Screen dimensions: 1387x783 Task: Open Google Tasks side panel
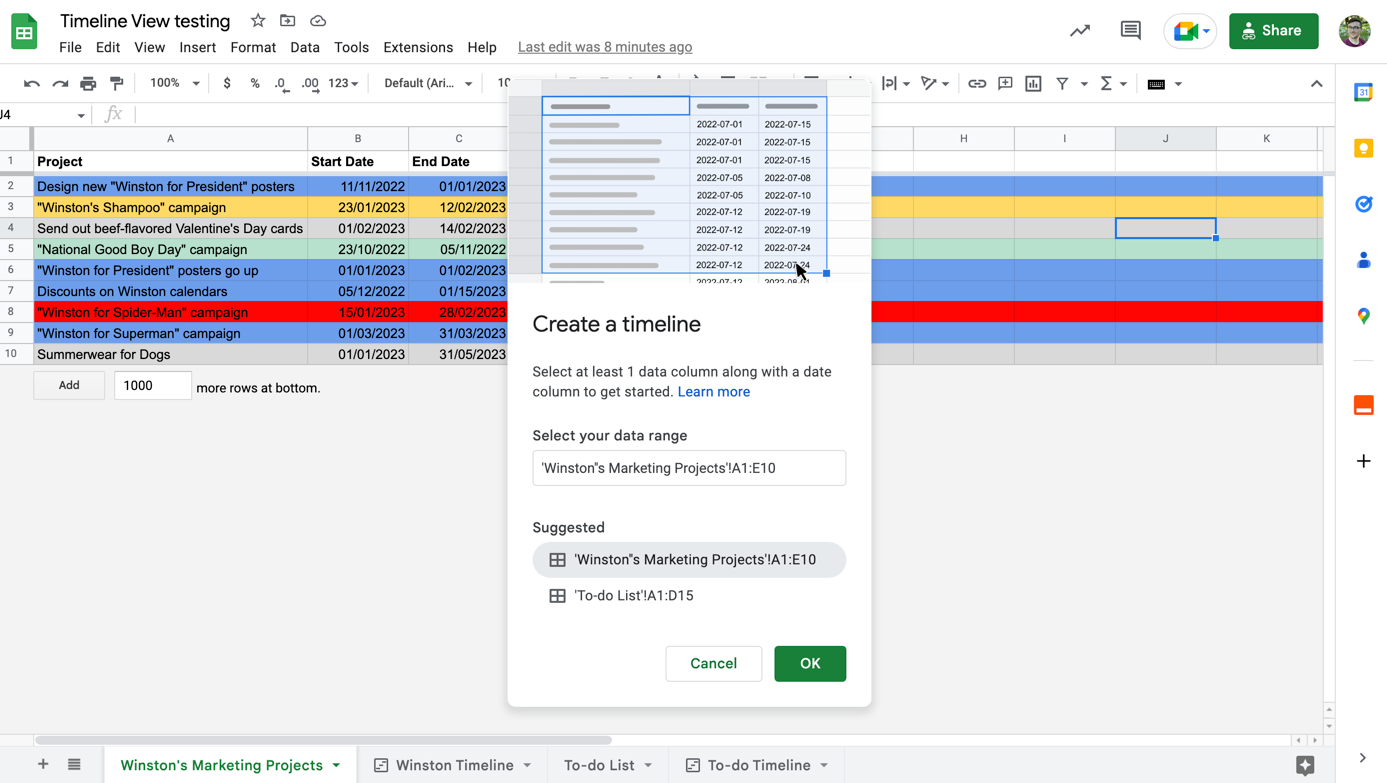tap(1363, 204)
